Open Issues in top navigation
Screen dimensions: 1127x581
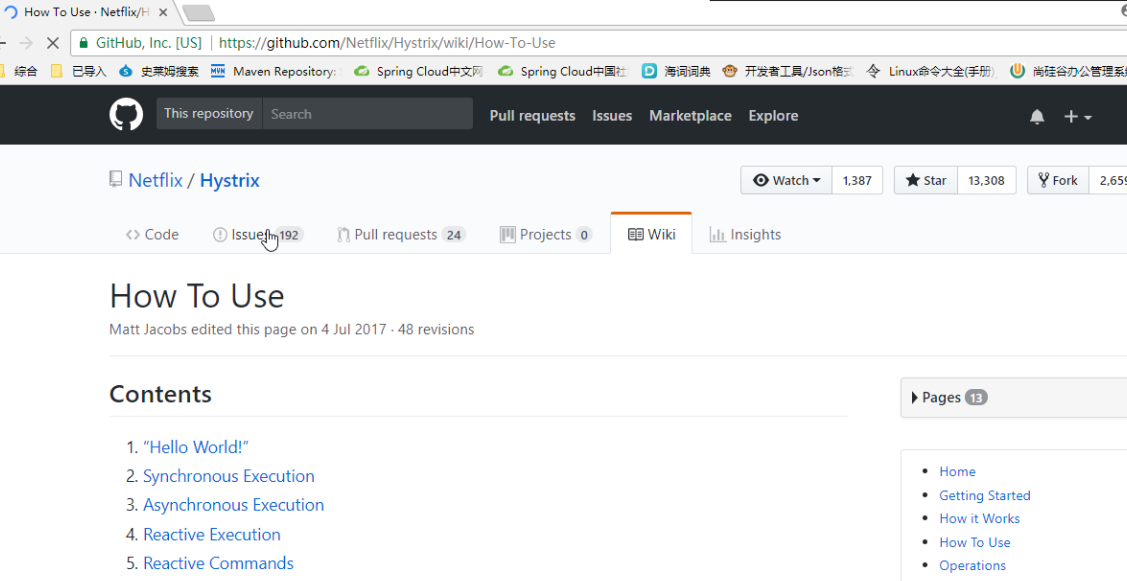point(612,116)
